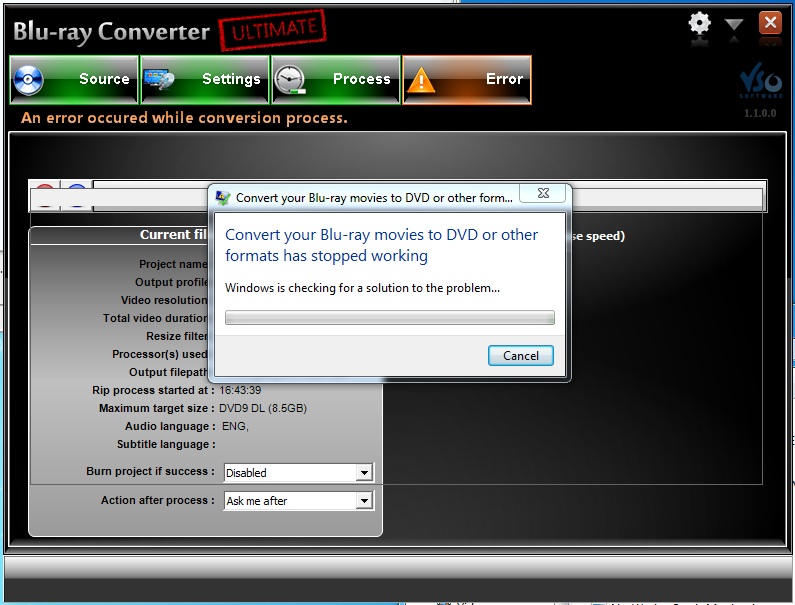The width and height of the screenshot is (795, 605).
Task: Click the blue round button above Current file
Action: pos(77,196)
